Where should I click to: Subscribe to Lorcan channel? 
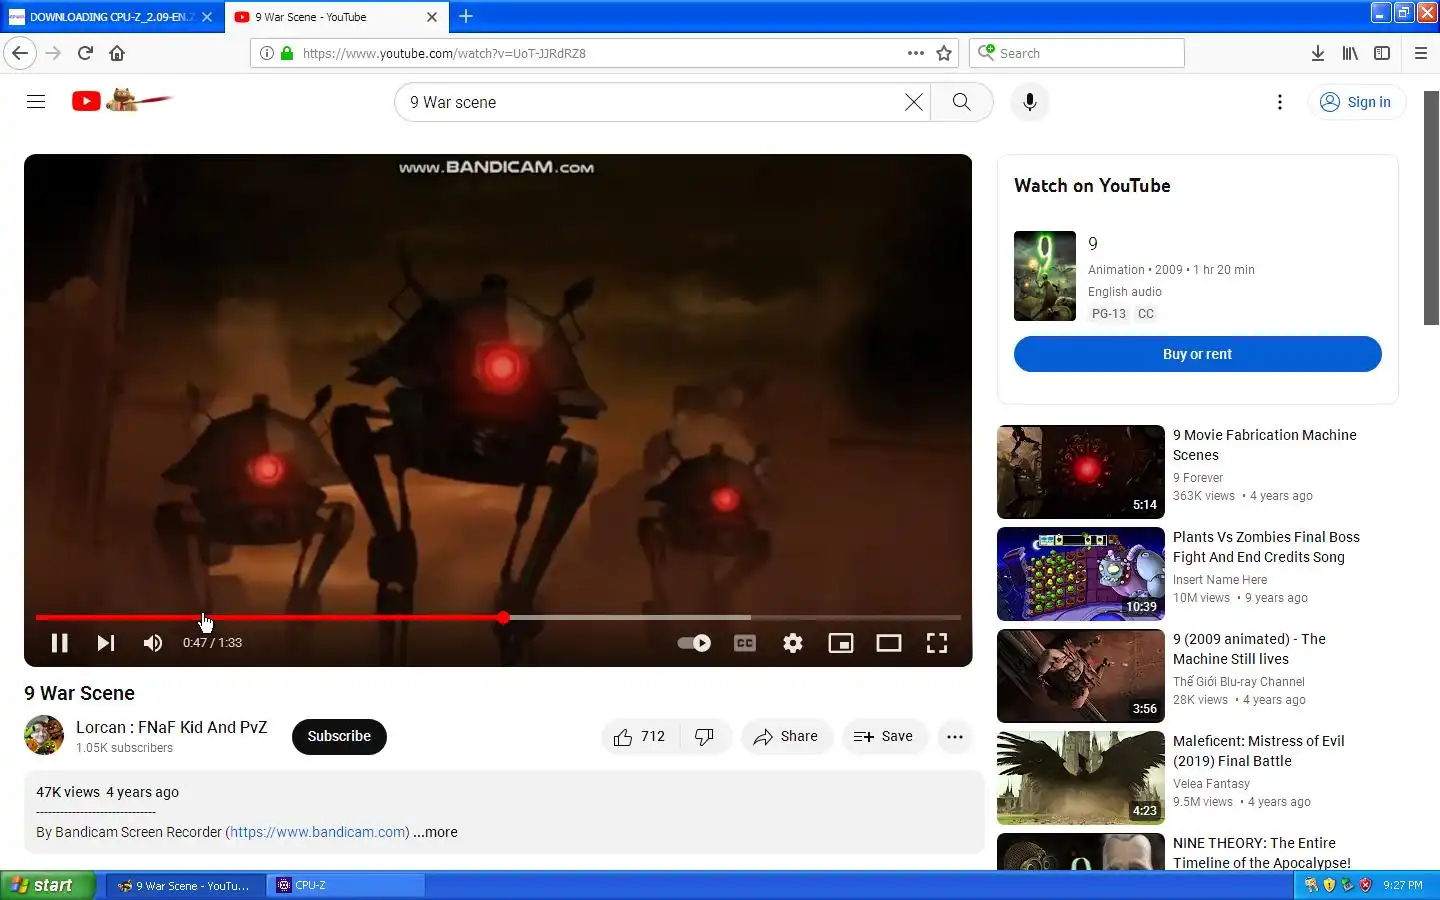pos(339,737)
